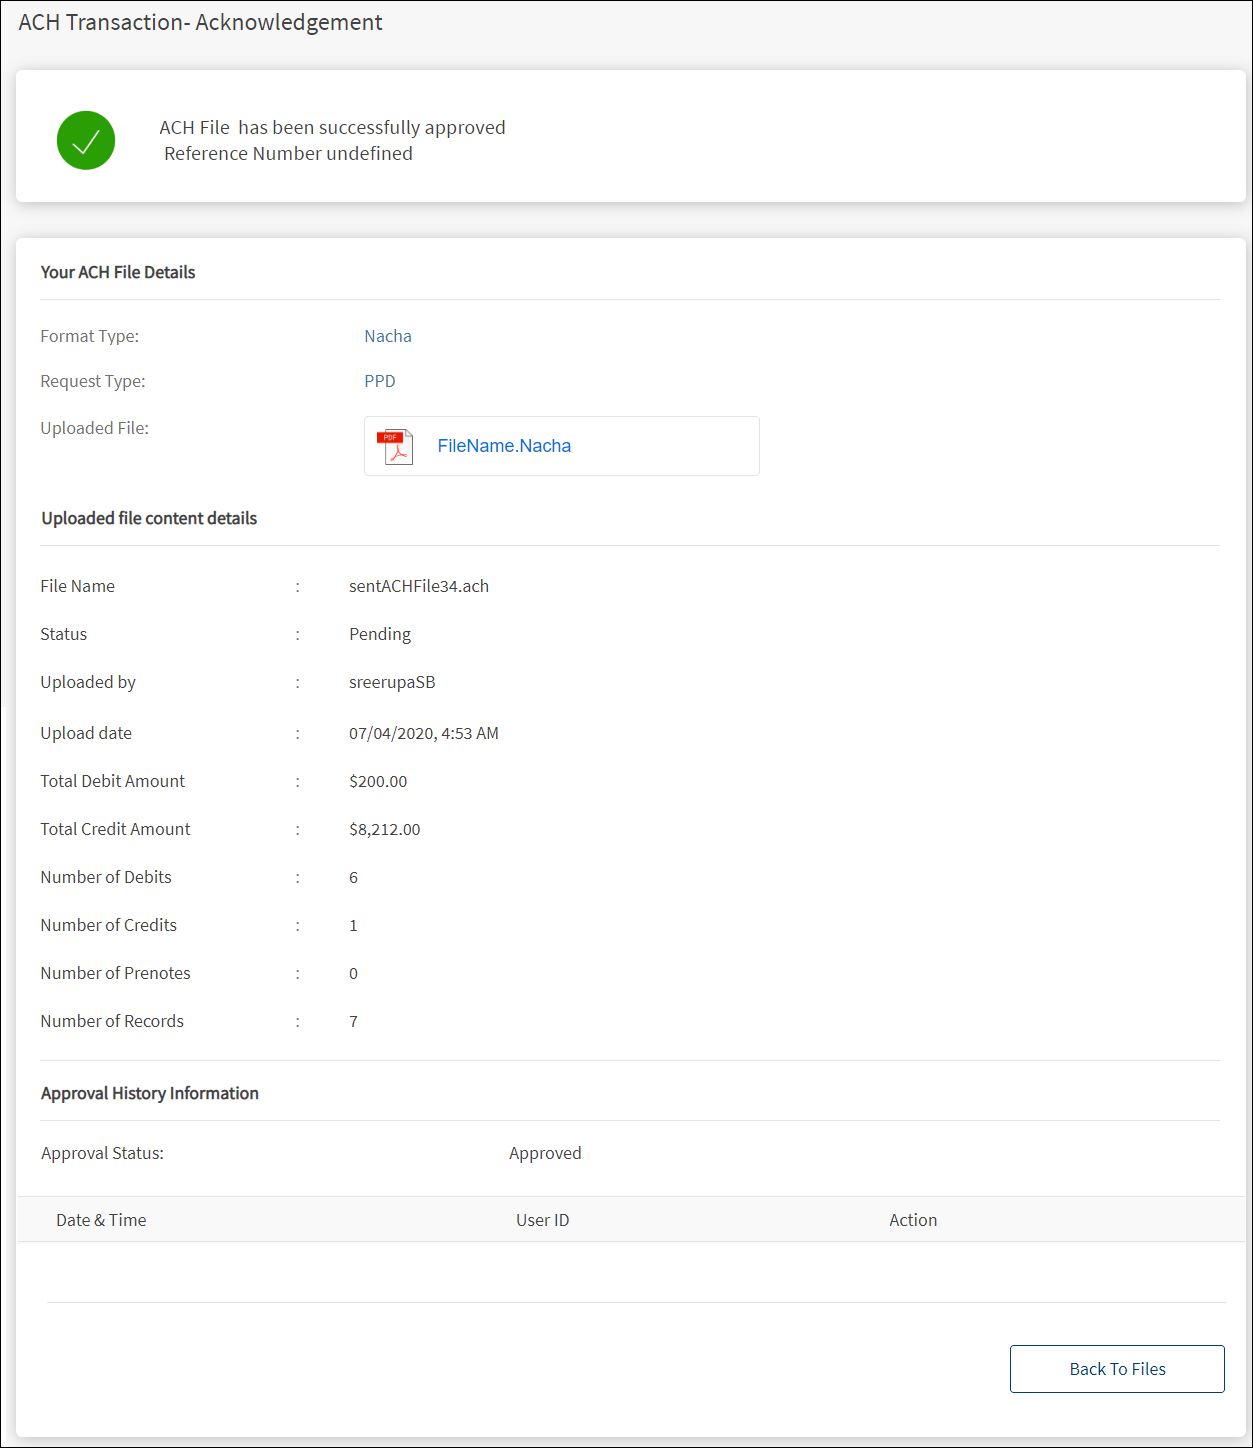Screen dimensions: 1253x1448
Task: Click the Approval History Information heading
Action: pos(150,1093)
